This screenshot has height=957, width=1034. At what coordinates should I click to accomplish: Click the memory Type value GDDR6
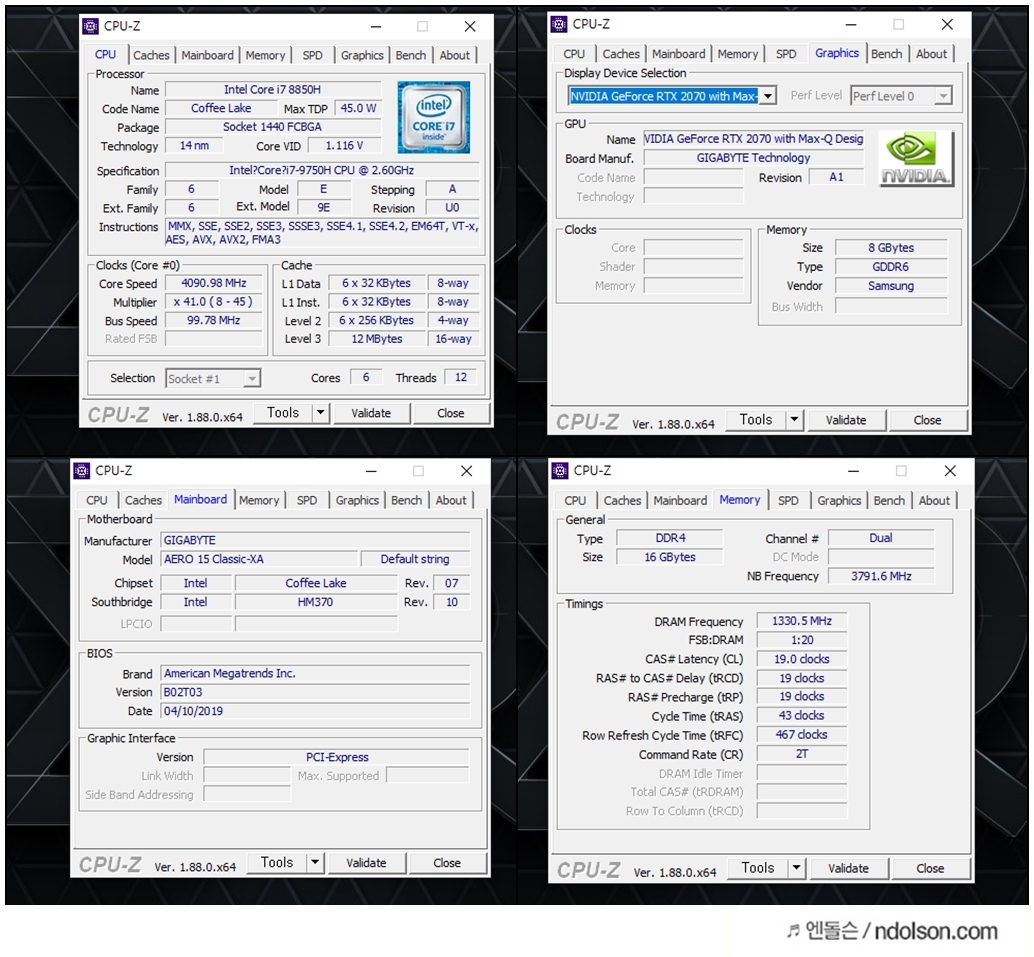pos(891,267)
